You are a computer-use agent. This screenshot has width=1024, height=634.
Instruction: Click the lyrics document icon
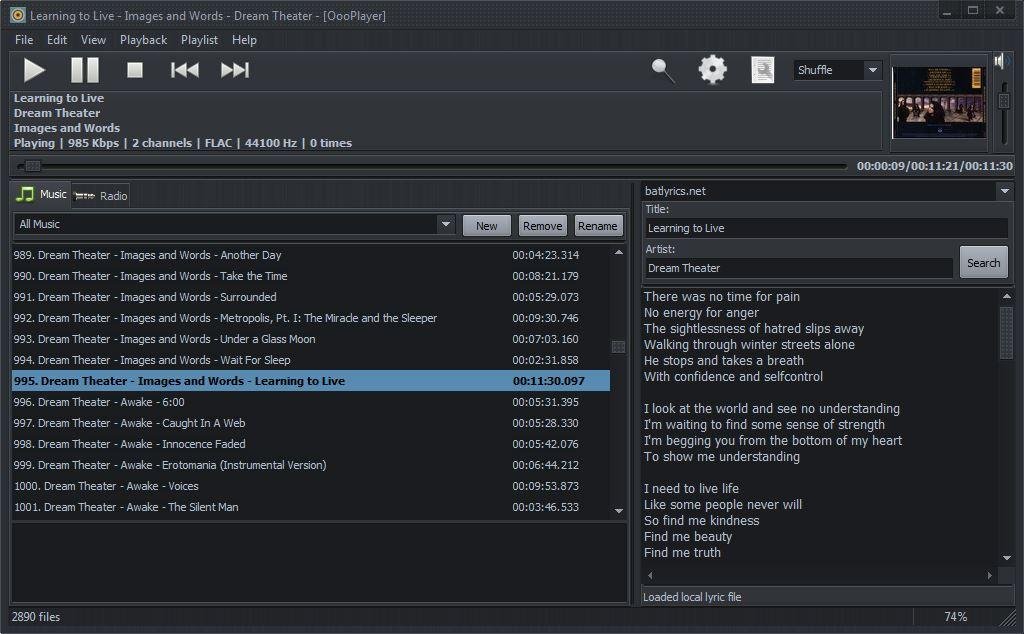click(x=763, y=70)
